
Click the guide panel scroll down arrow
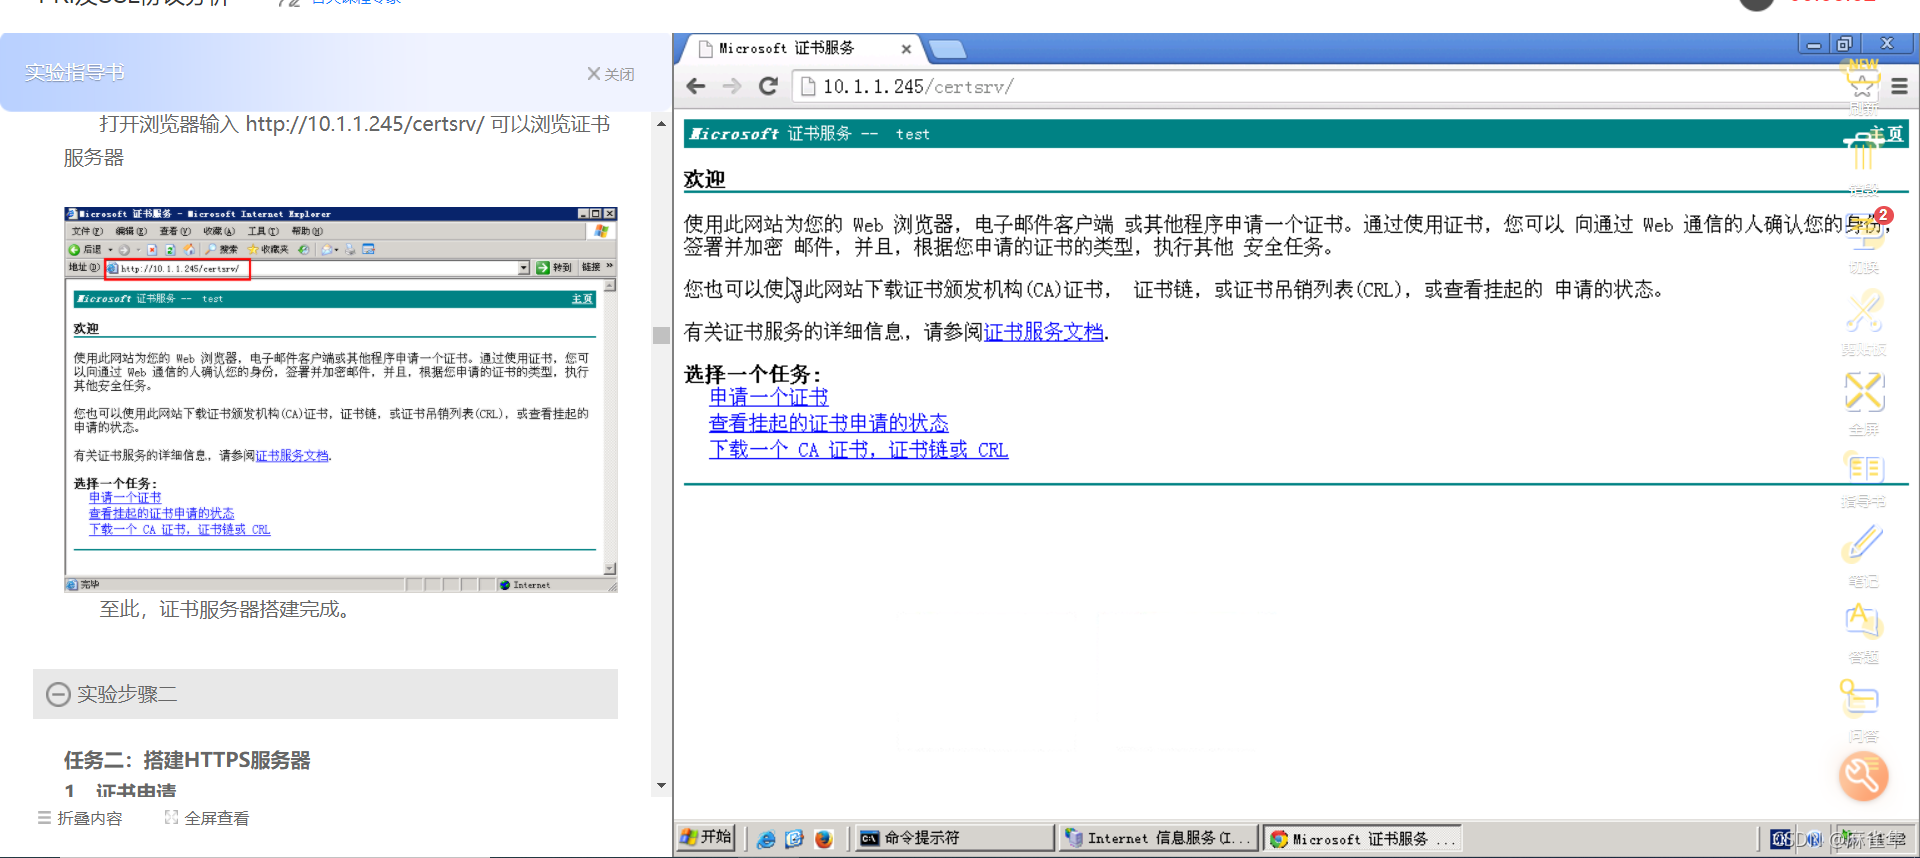point(661,786)
